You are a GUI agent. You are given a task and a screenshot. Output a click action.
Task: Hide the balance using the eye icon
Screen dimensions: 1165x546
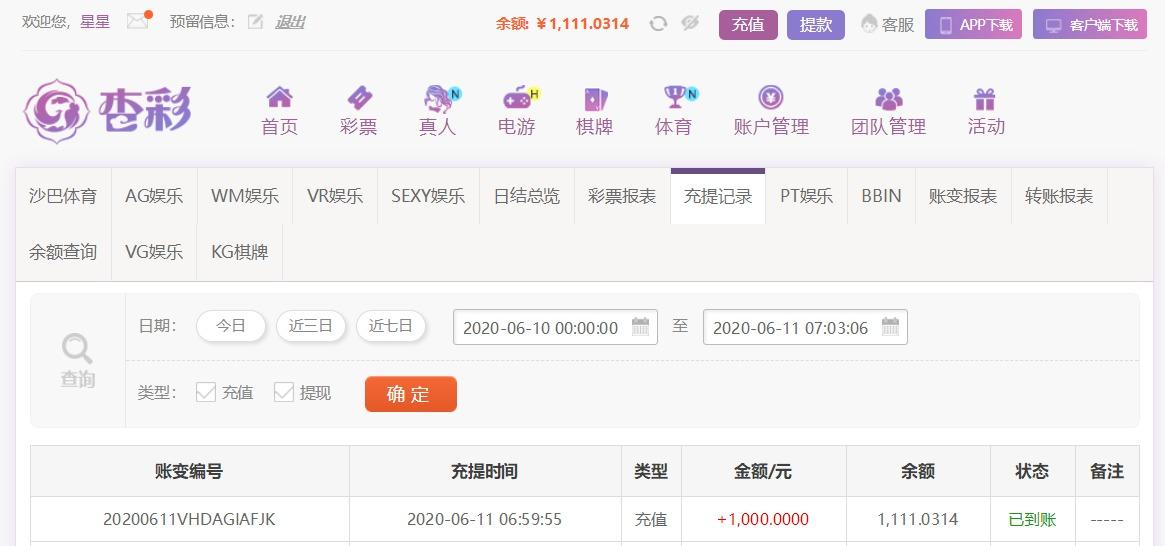click(690, 24)
